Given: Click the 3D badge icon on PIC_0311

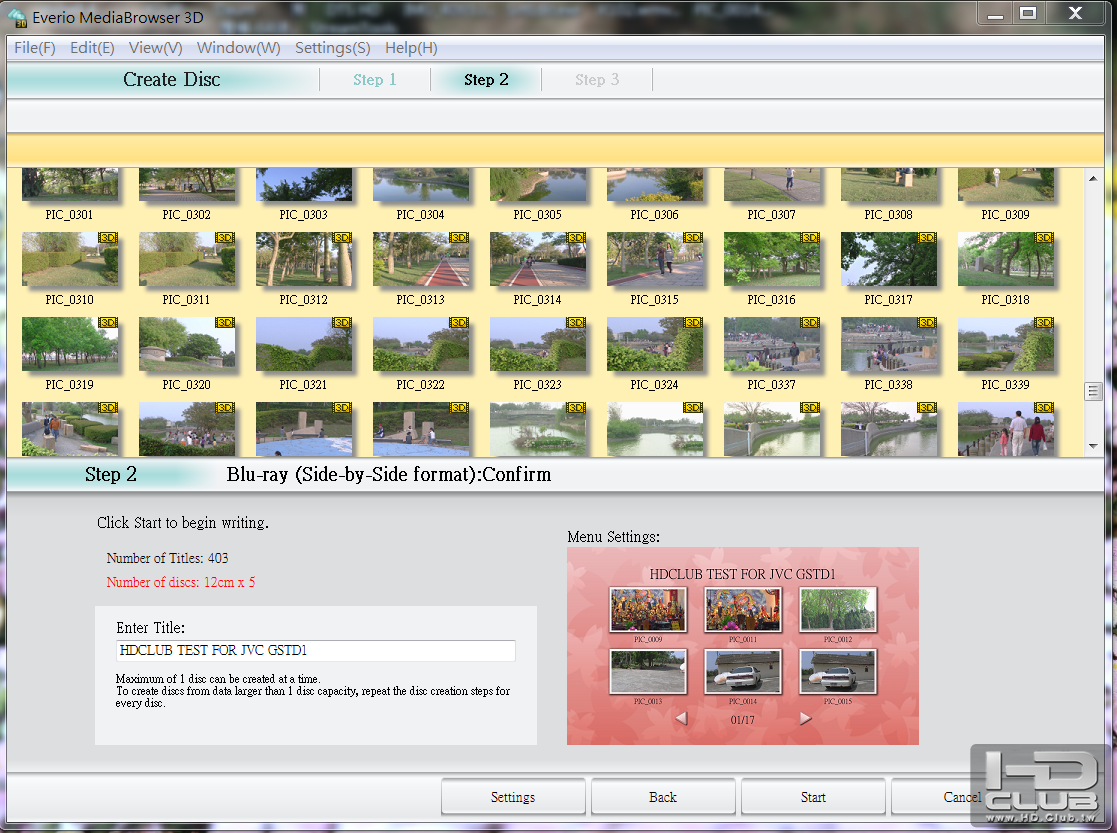Looking at the screenshot, I should pos(225,237).
